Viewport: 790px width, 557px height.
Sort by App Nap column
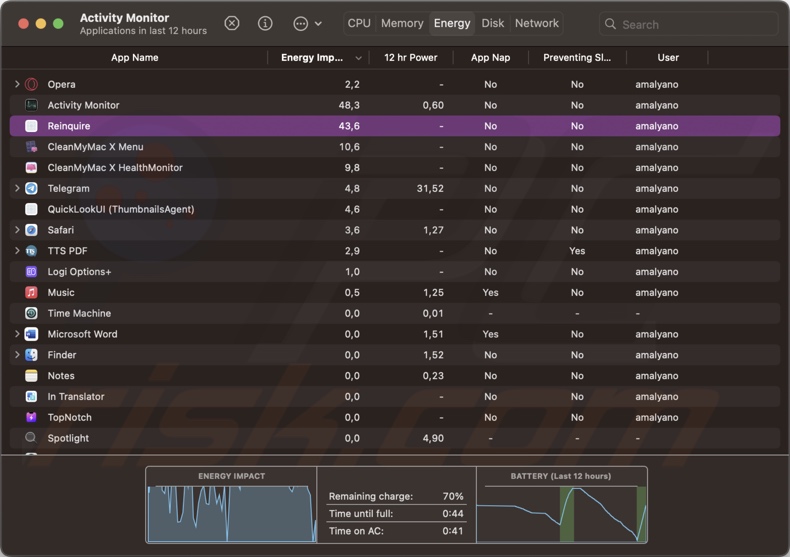pos(490,57)
